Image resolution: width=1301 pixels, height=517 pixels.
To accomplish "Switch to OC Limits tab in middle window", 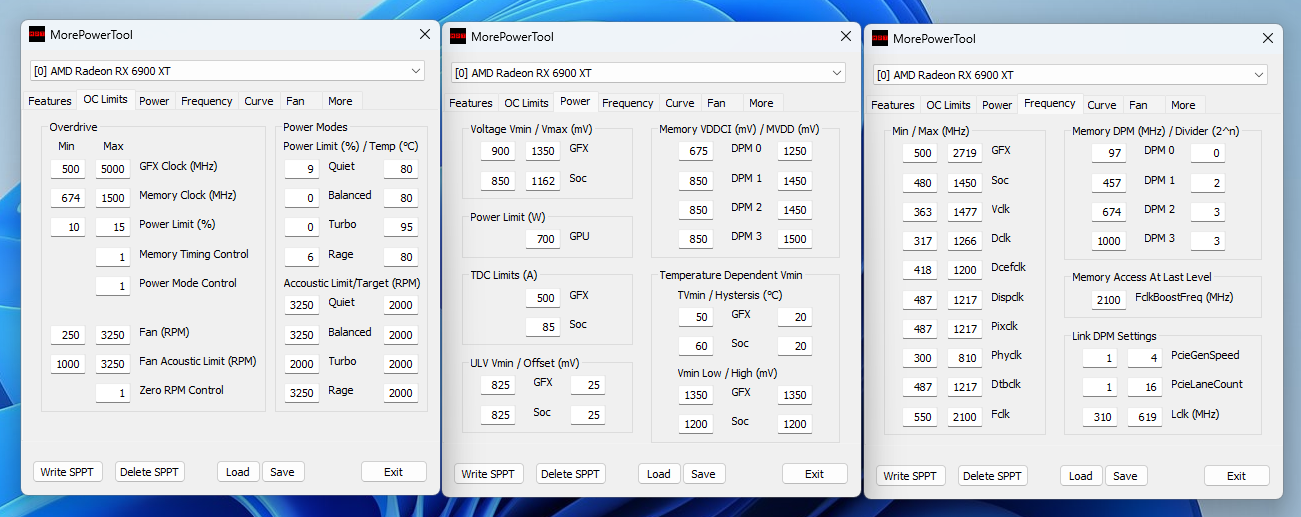I will pyautogui.click(x=526, y=103).
